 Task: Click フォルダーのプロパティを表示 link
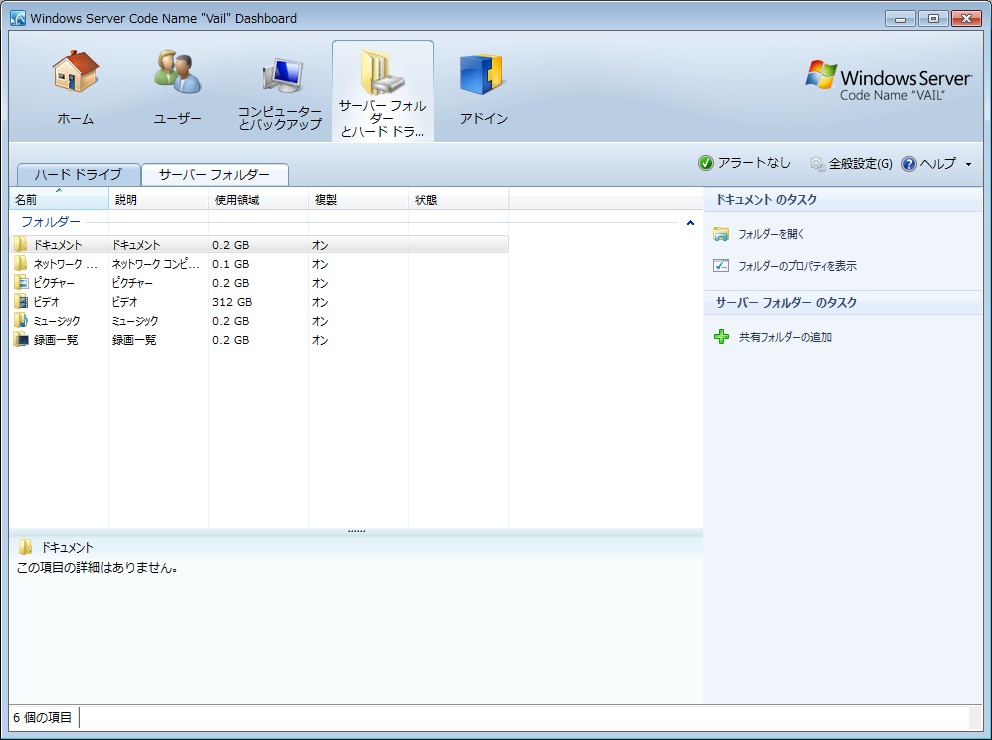pos(797,266)
